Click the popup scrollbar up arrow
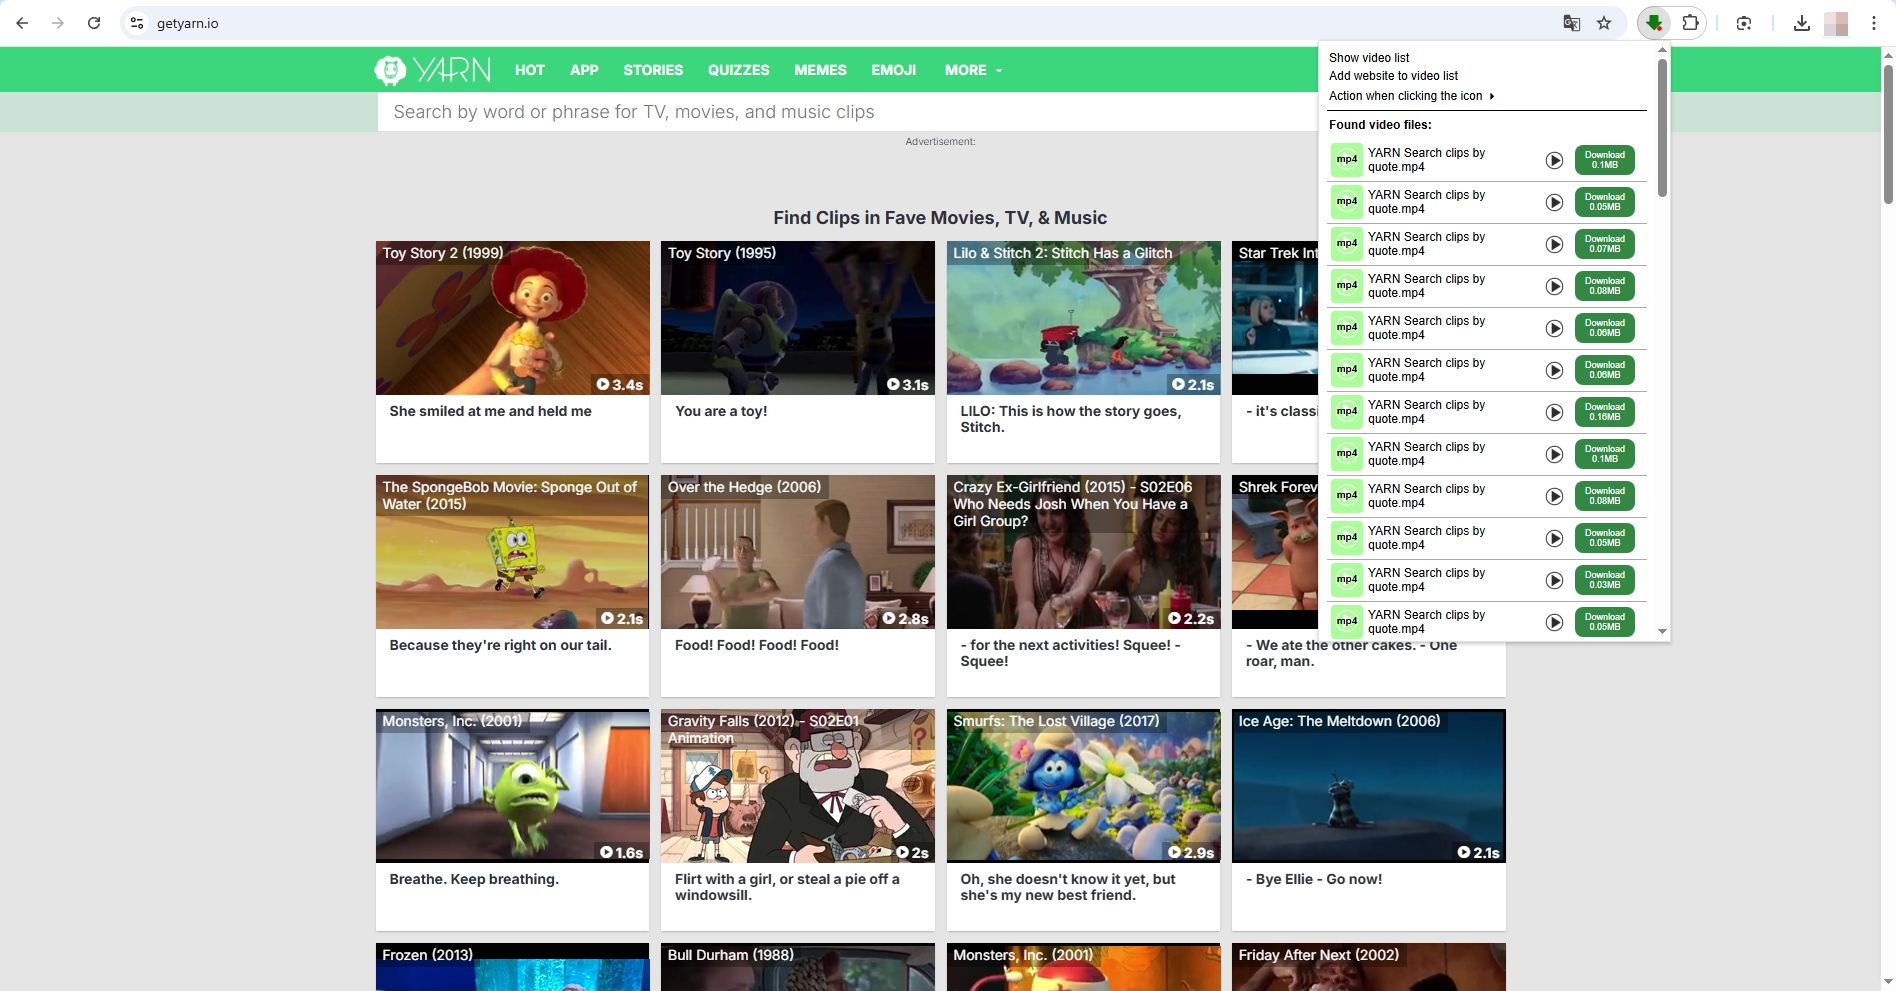Screen dimensions: 1896x991 click(1662, 49)
